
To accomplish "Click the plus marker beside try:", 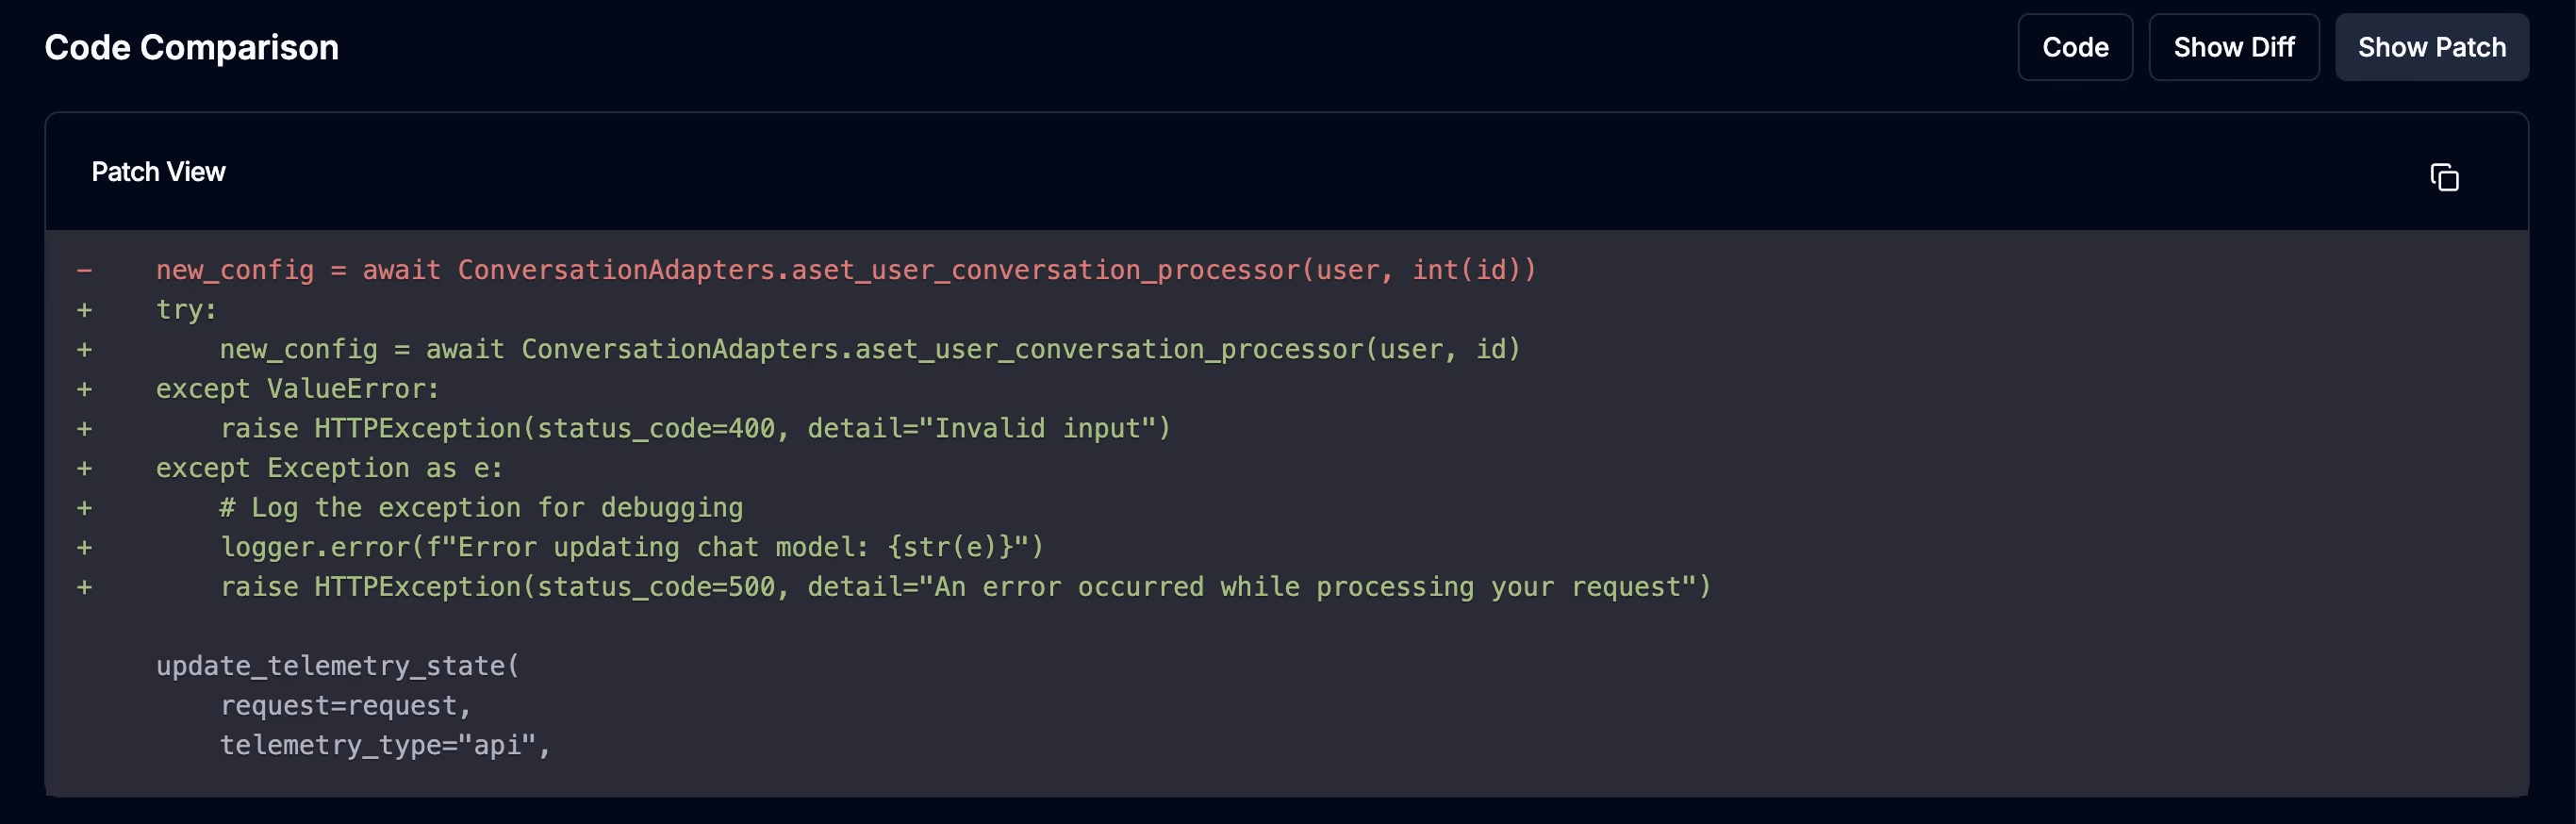I will [84, 309].
